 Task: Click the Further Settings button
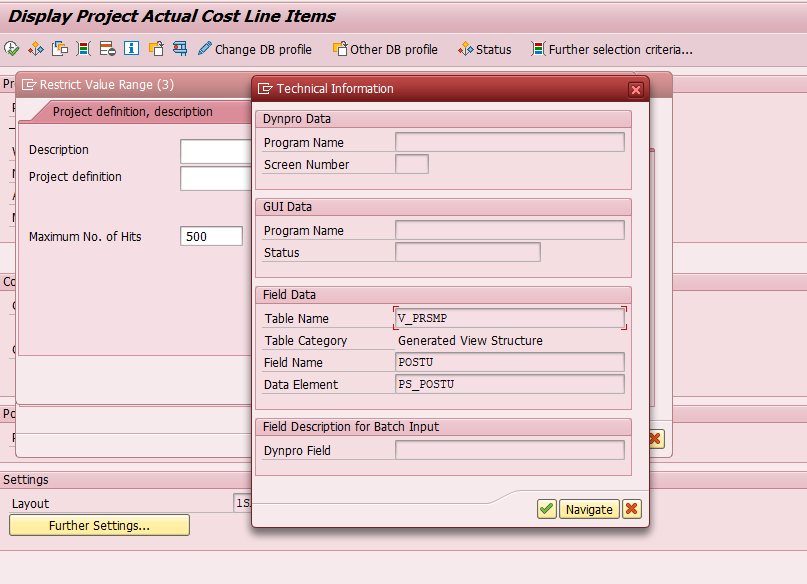(98, 525)
